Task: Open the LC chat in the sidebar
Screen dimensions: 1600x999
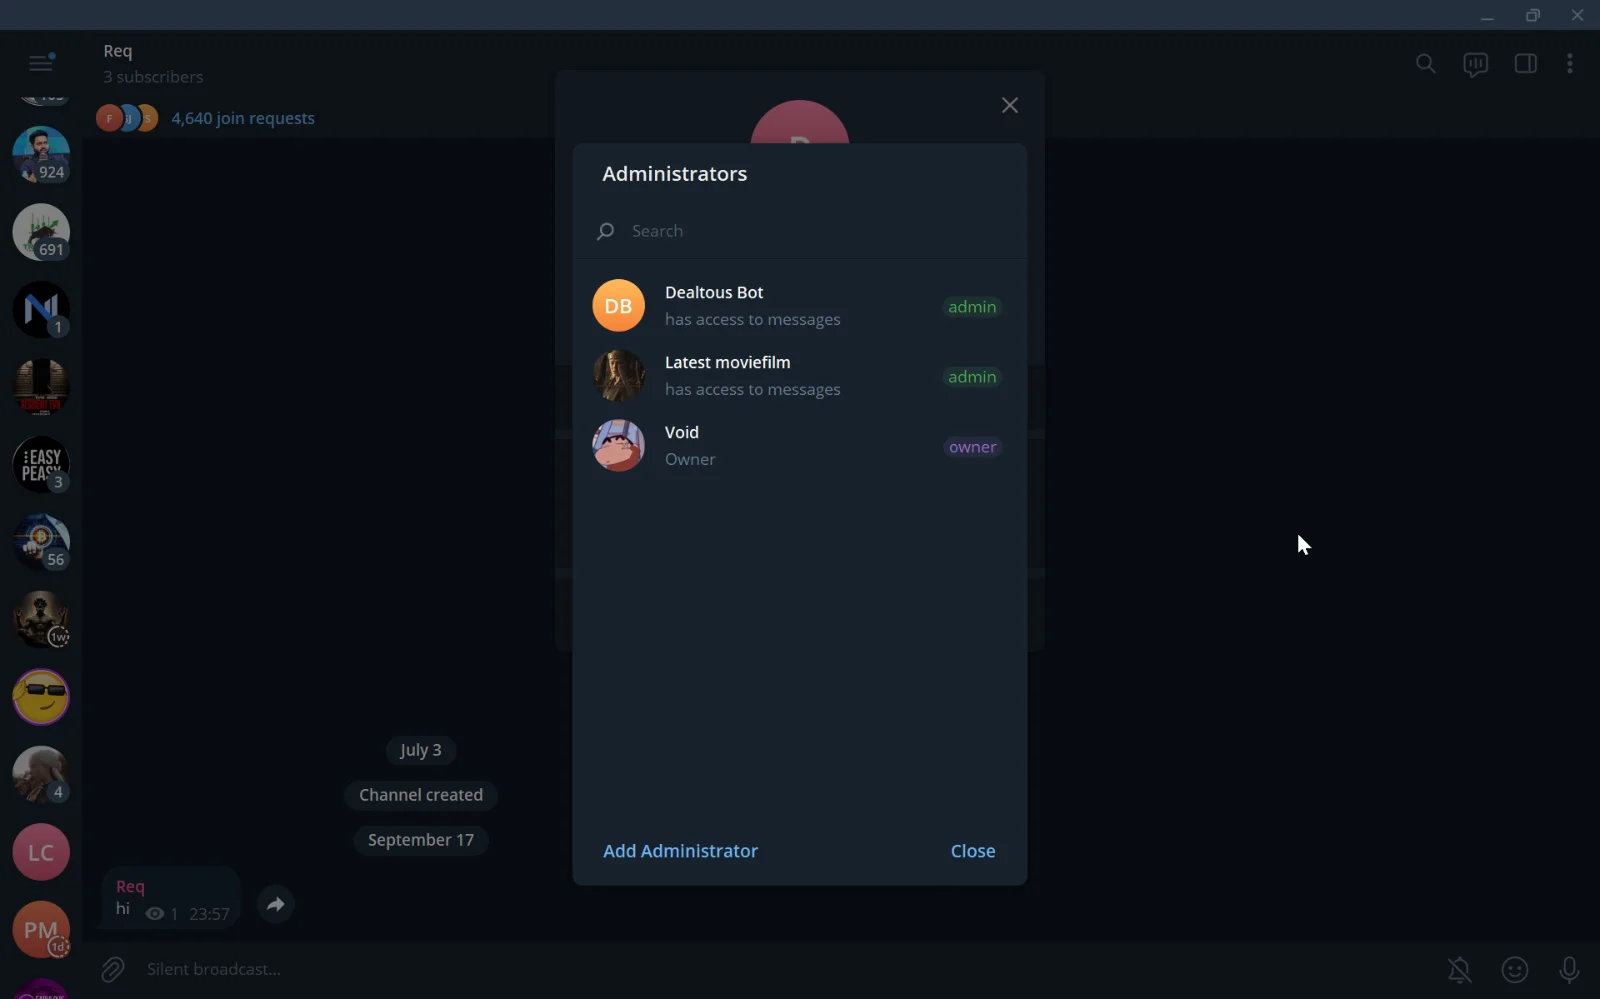Action: pos(41,852)
